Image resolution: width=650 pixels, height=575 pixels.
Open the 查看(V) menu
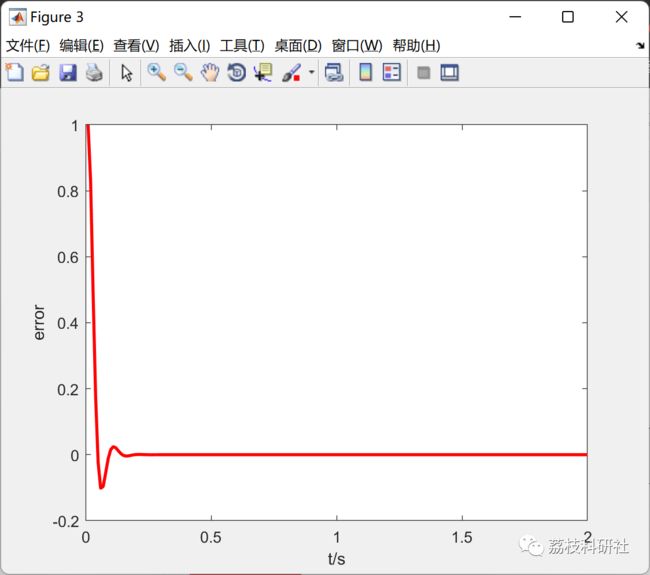[136, 46]
